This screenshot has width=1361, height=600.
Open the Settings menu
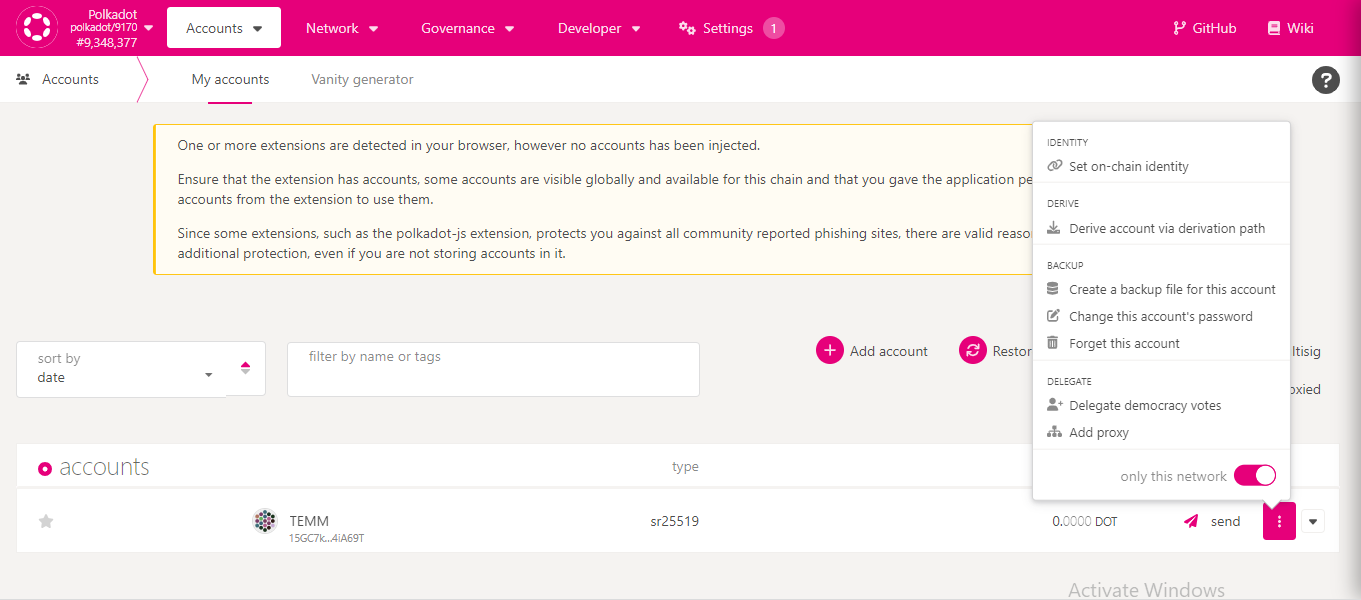point(731,28)
